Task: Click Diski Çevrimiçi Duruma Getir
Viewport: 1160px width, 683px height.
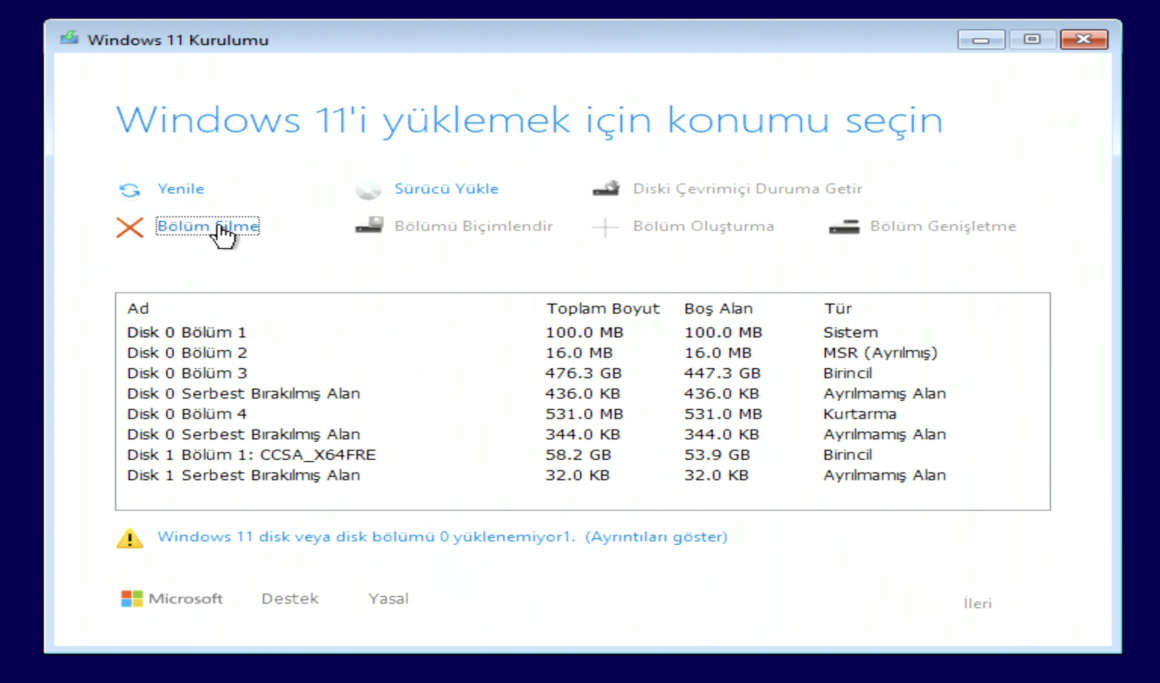Action: click(747, 189)
